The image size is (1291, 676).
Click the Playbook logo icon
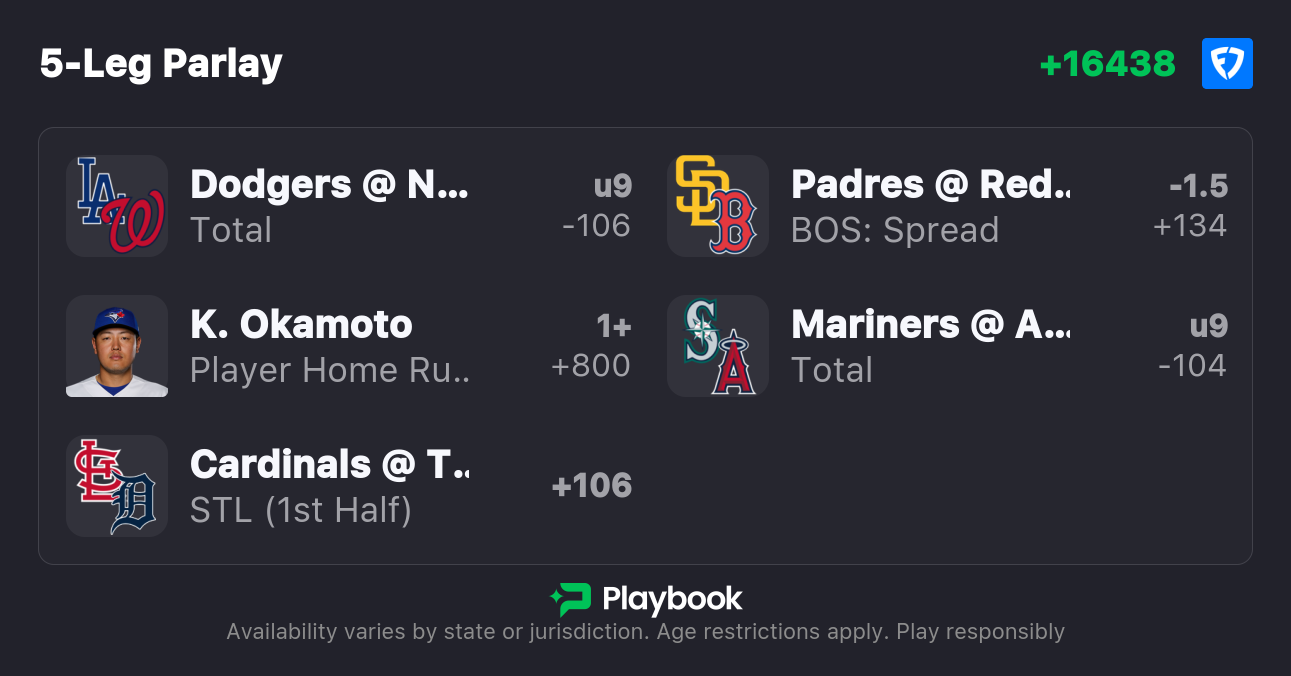(x=570, y=599)
